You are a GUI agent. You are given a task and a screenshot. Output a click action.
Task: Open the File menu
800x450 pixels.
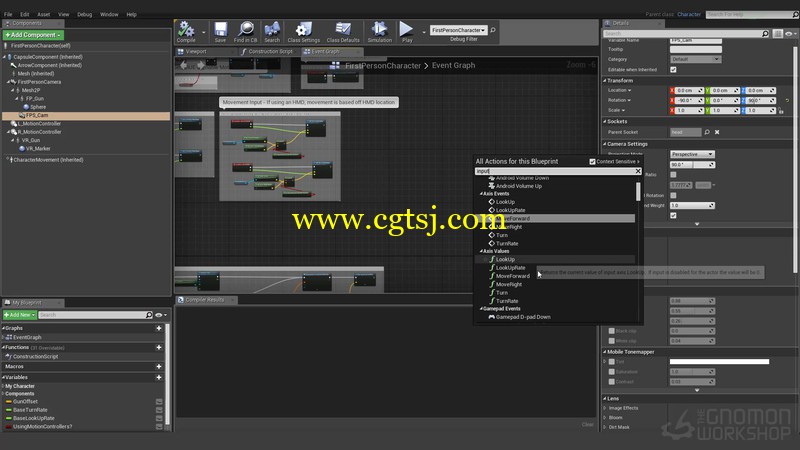[8, 14]
